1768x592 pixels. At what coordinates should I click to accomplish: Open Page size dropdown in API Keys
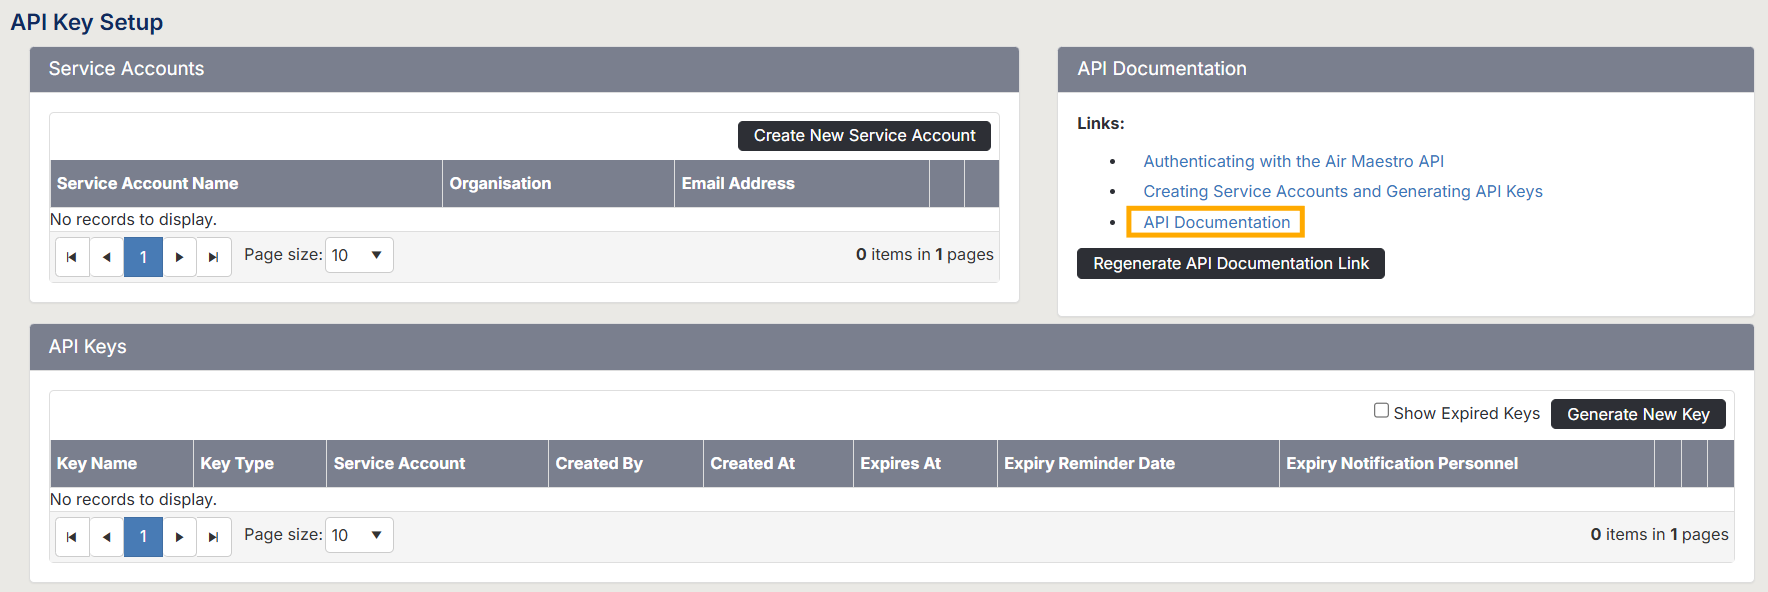pyautogui.click(x=359, y=535)
